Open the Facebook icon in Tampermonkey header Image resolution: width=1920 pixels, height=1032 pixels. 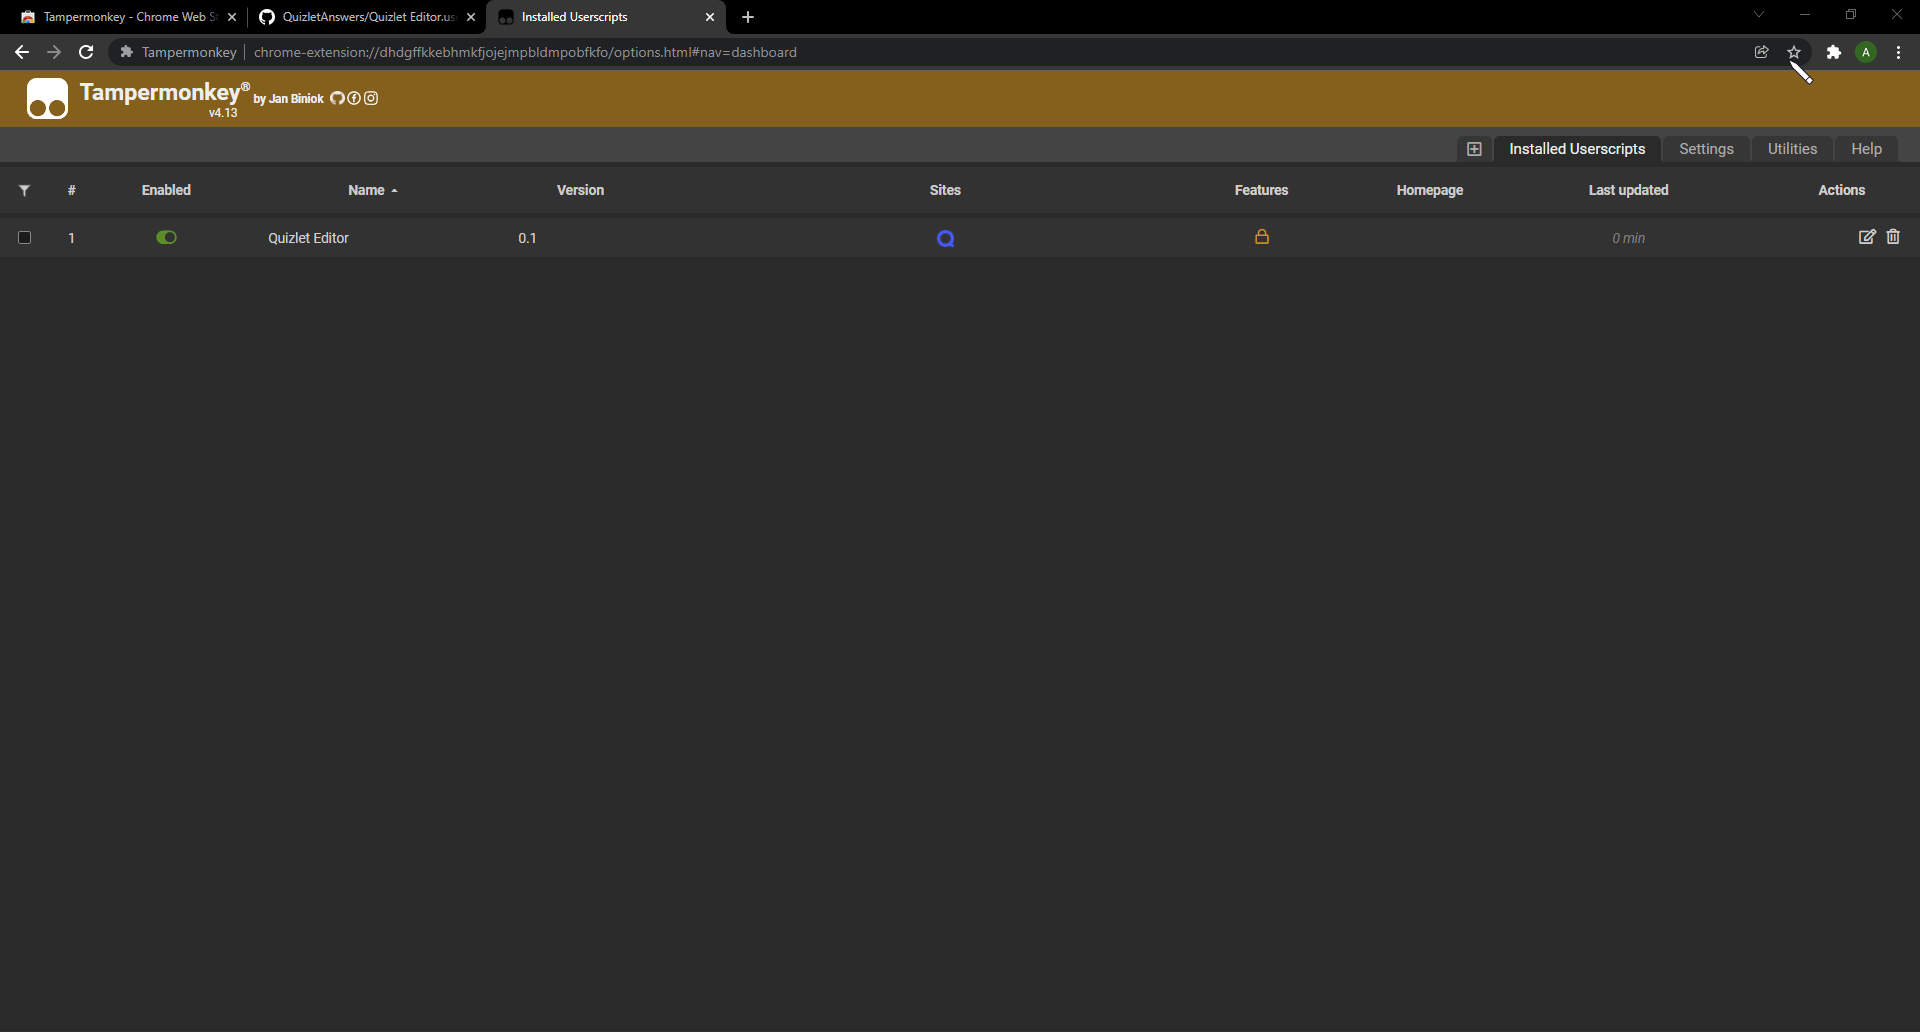(354, 98)
